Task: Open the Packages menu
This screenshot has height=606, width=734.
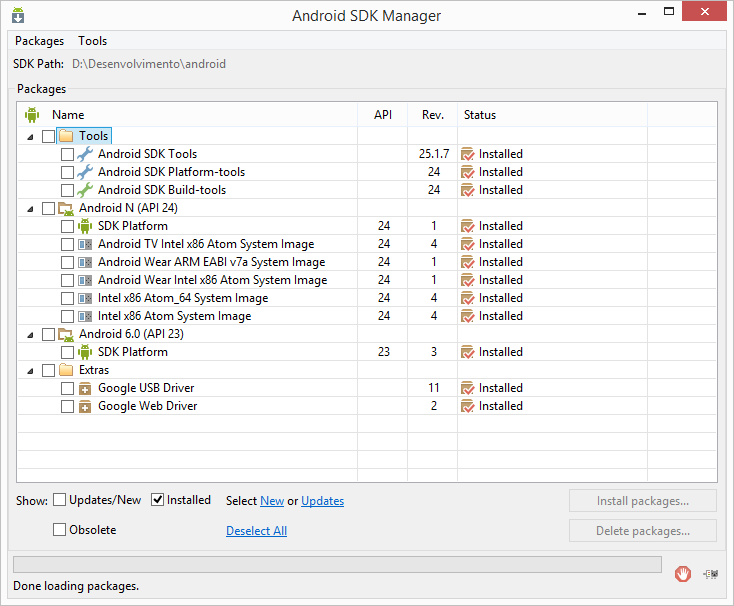Action: pos(39,41)
